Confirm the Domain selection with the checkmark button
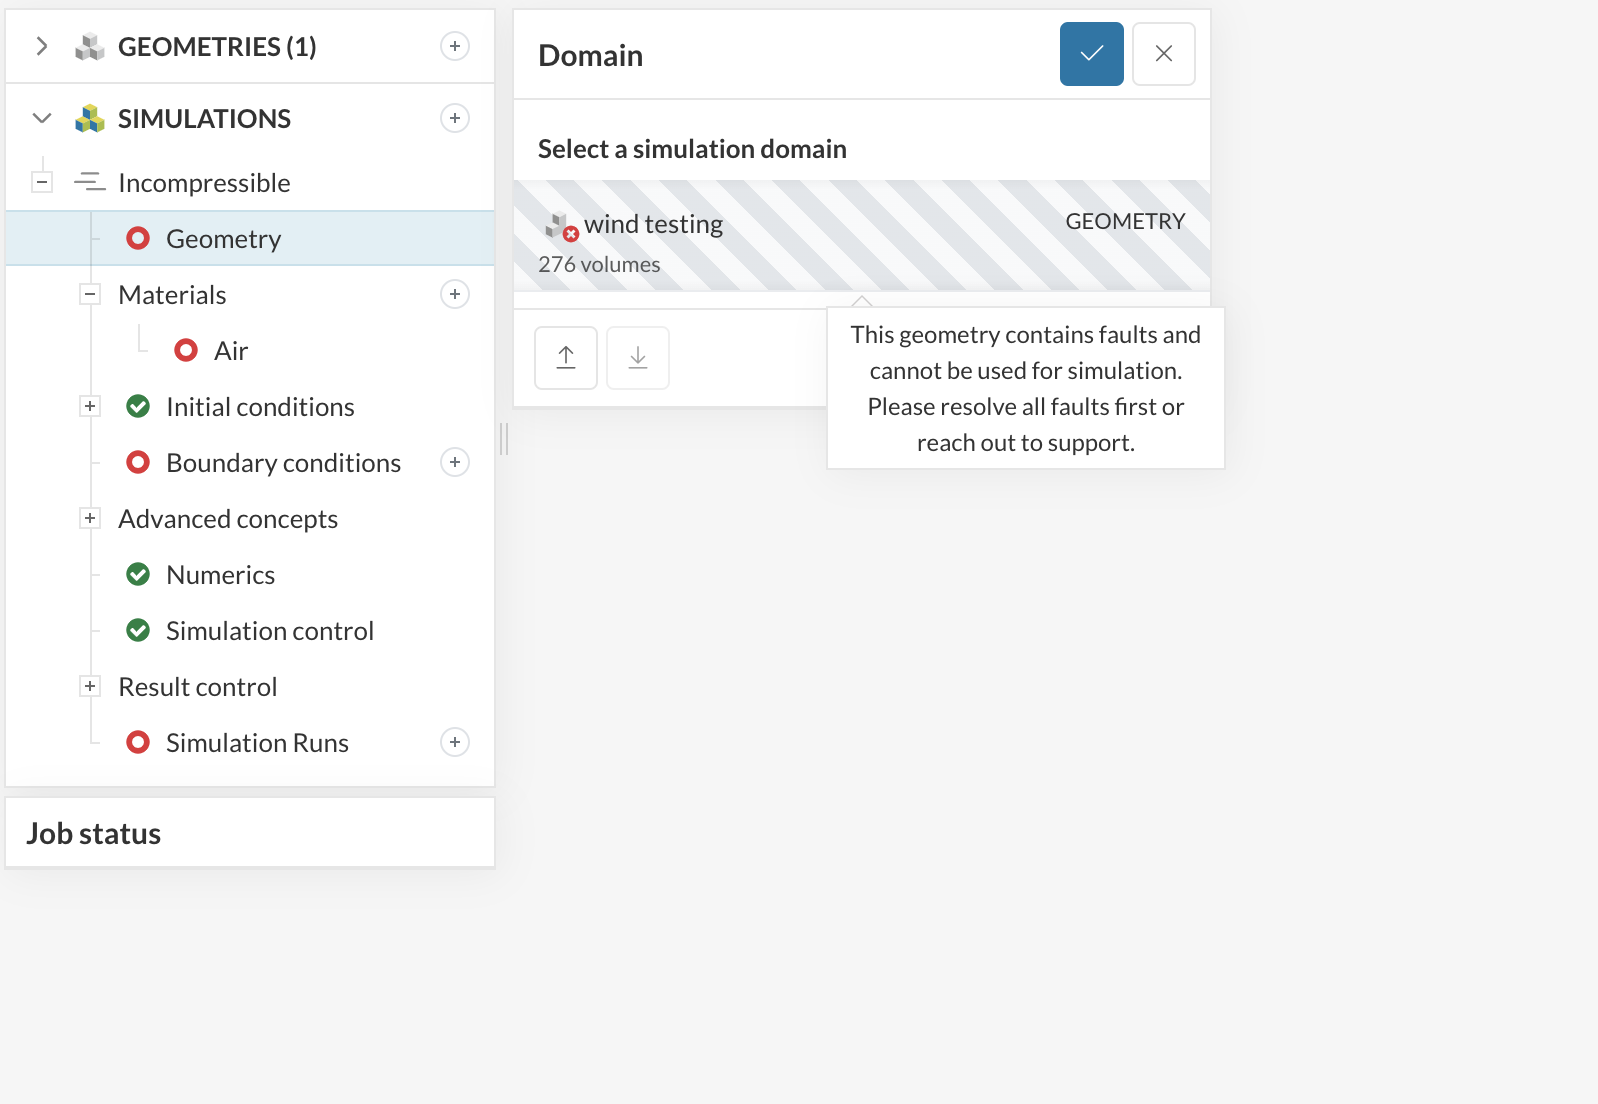 [1091, 54]
